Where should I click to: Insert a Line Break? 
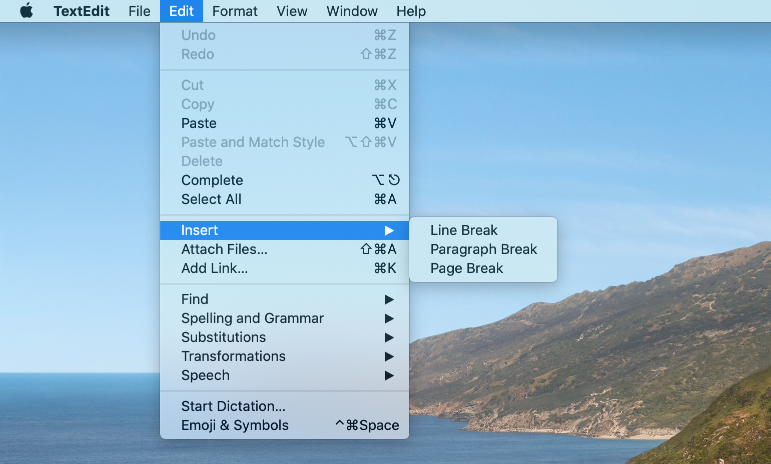[x=483, y=230]
